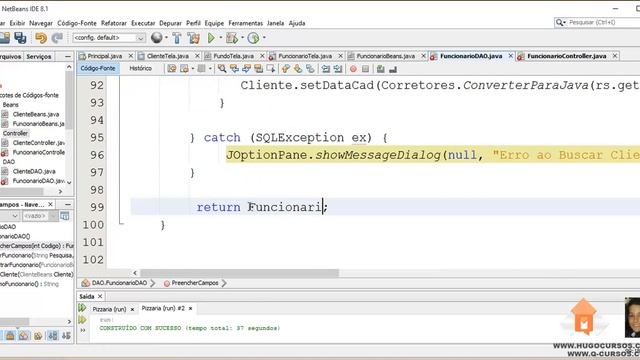Open the Depurar menu
This screenshot has width=640, height=360.
tap(170, 23)
